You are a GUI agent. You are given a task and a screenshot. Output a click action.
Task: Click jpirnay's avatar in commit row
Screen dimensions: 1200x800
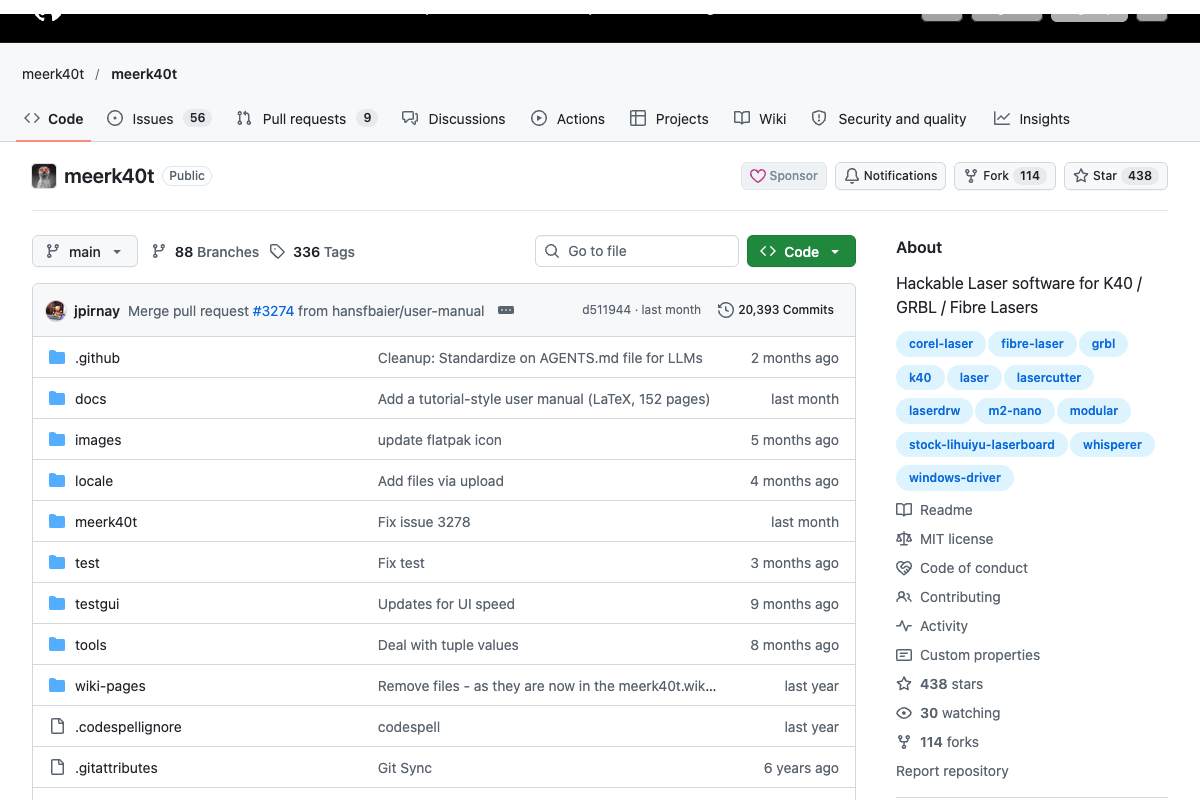[56, 311]
